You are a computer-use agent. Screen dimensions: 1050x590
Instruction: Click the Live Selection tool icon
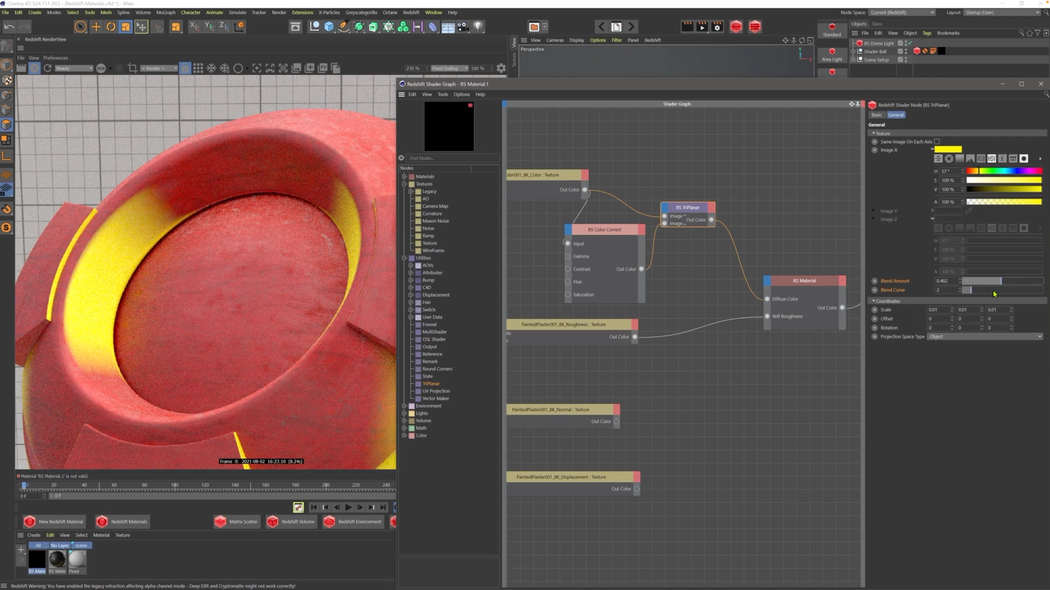click(x=81, y=27)
